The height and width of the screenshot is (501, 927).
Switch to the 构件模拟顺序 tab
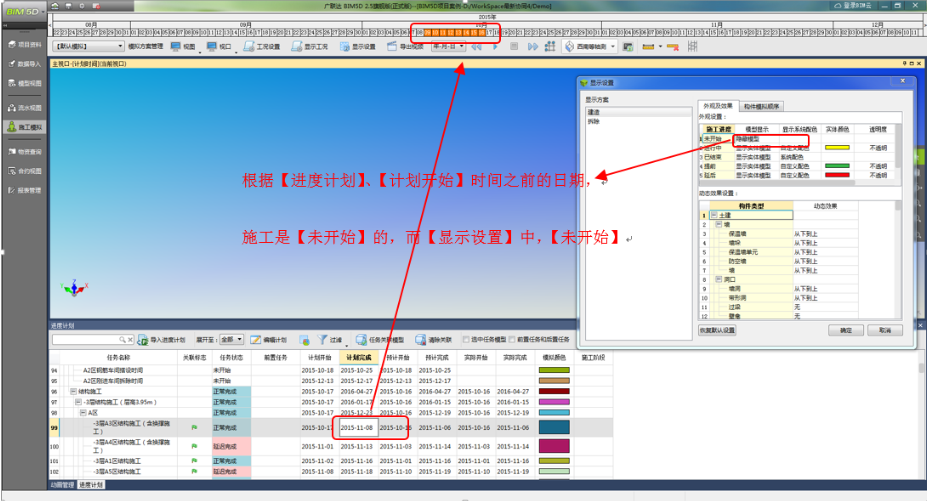(761, 106)
